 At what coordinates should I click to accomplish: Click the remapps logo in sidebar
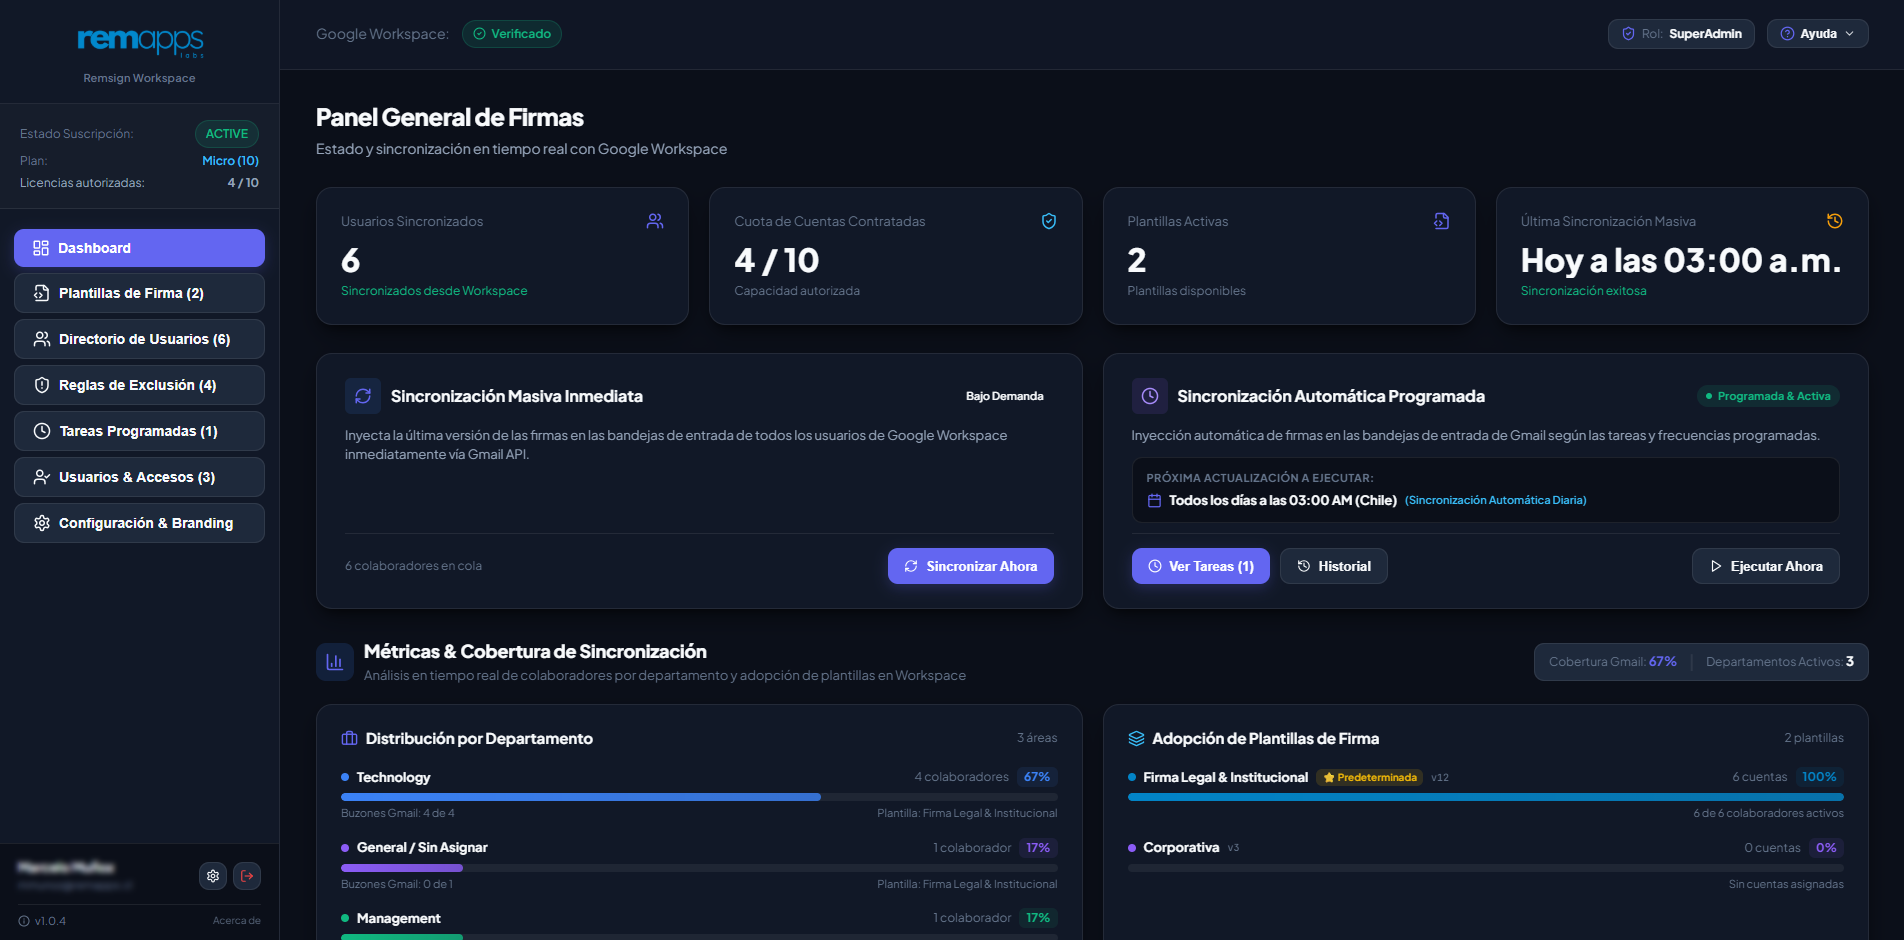pyautogui.click(x=140, y=41)
